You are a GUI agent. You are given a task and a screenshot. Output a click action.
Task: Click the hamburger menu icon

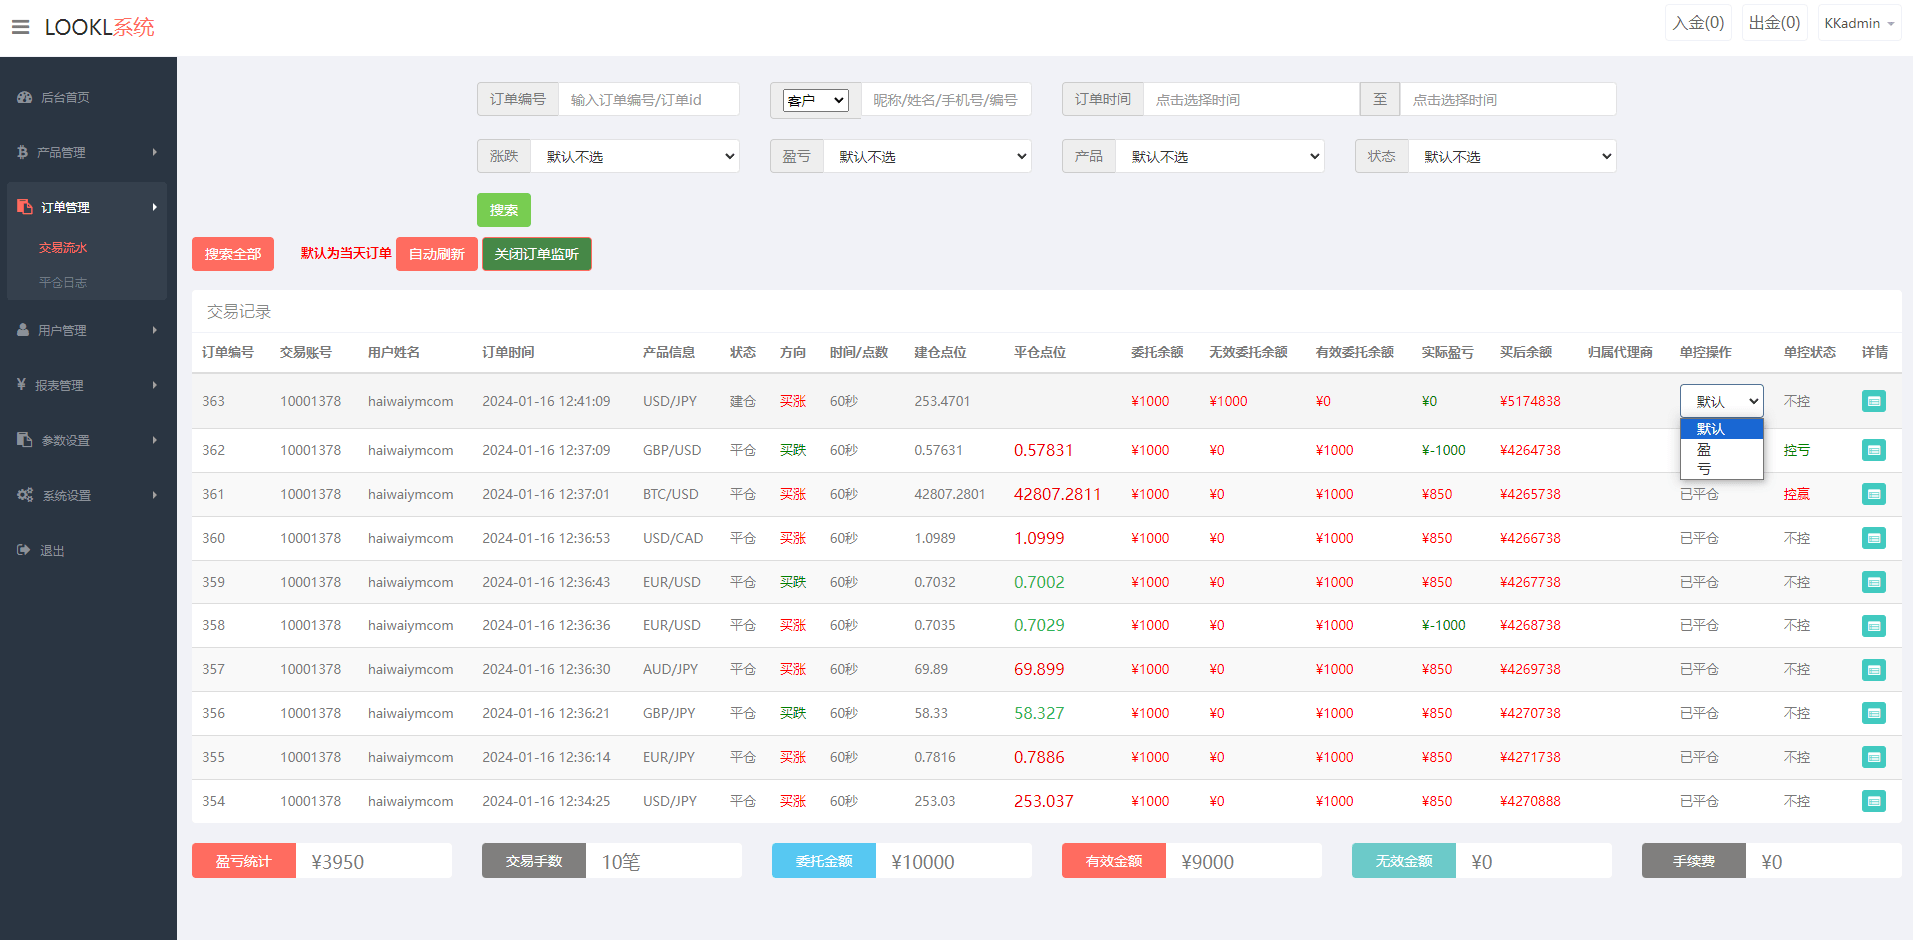click(x=20, y=27)
